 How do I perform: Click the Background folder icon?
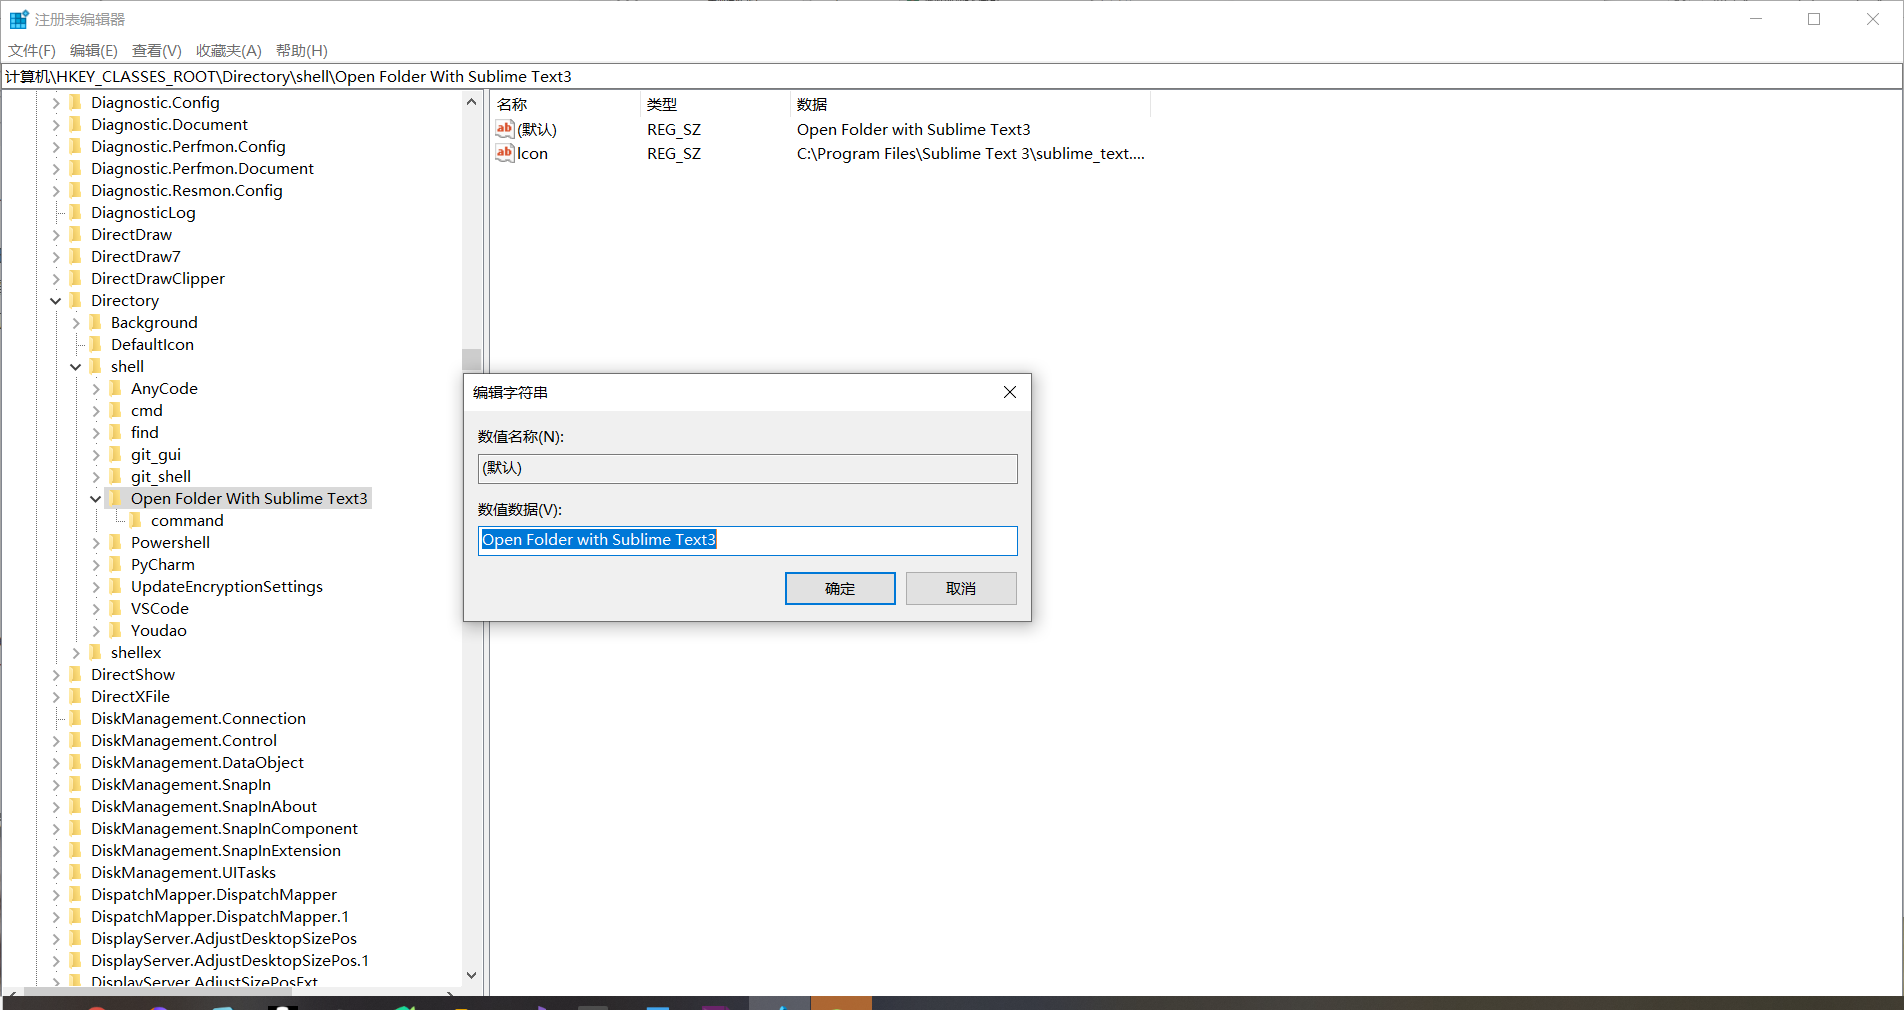[x=95, y=322]
